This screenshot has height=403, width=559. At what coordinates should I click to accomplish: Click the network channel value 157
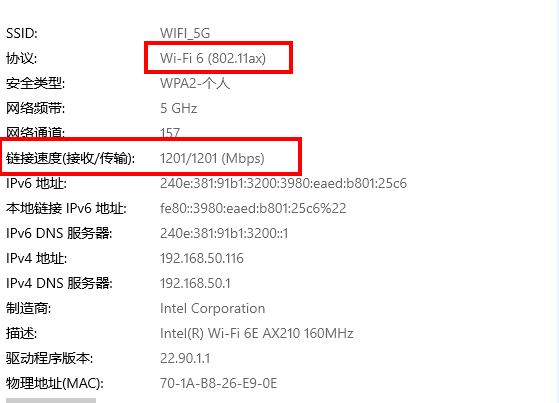[170, 133]
